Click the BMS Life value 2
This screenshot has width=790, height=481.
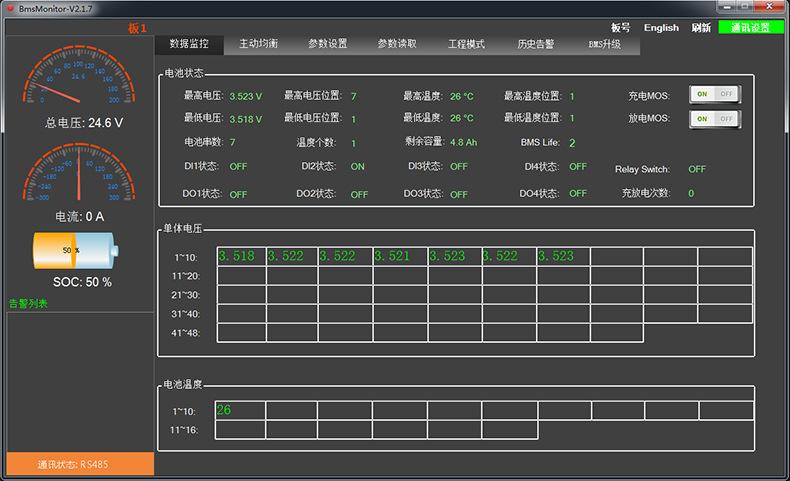(572, 143)
